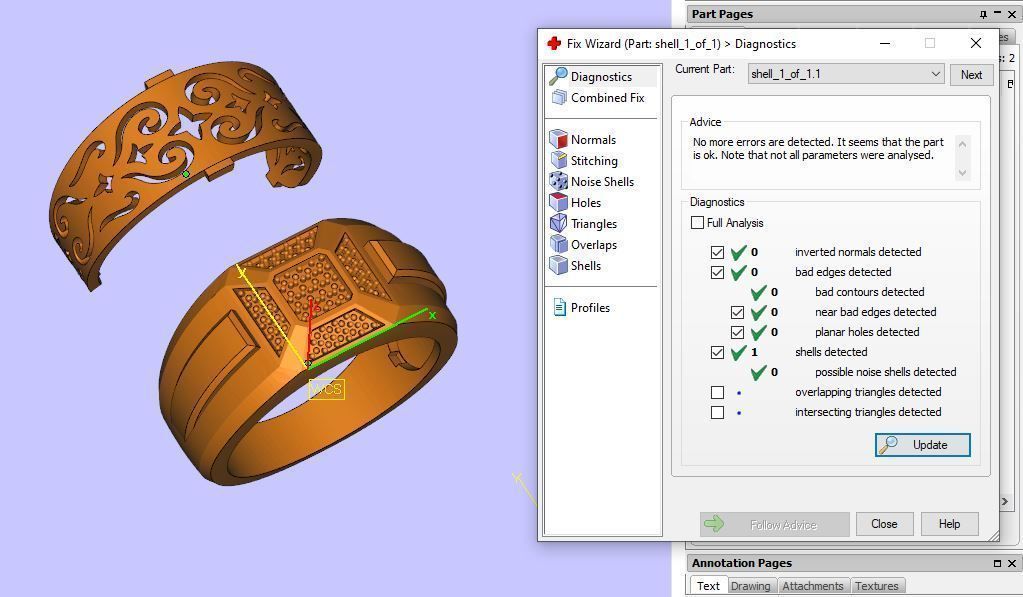Uncheck shells detected checkbox

tap(718, 352)
